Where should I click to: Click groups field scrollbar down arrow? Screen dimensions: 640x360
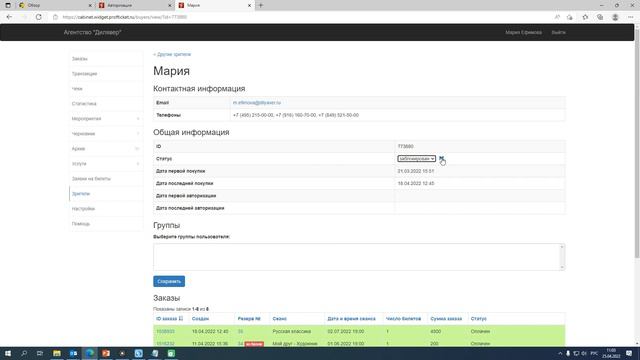click(x=562, y=267)
